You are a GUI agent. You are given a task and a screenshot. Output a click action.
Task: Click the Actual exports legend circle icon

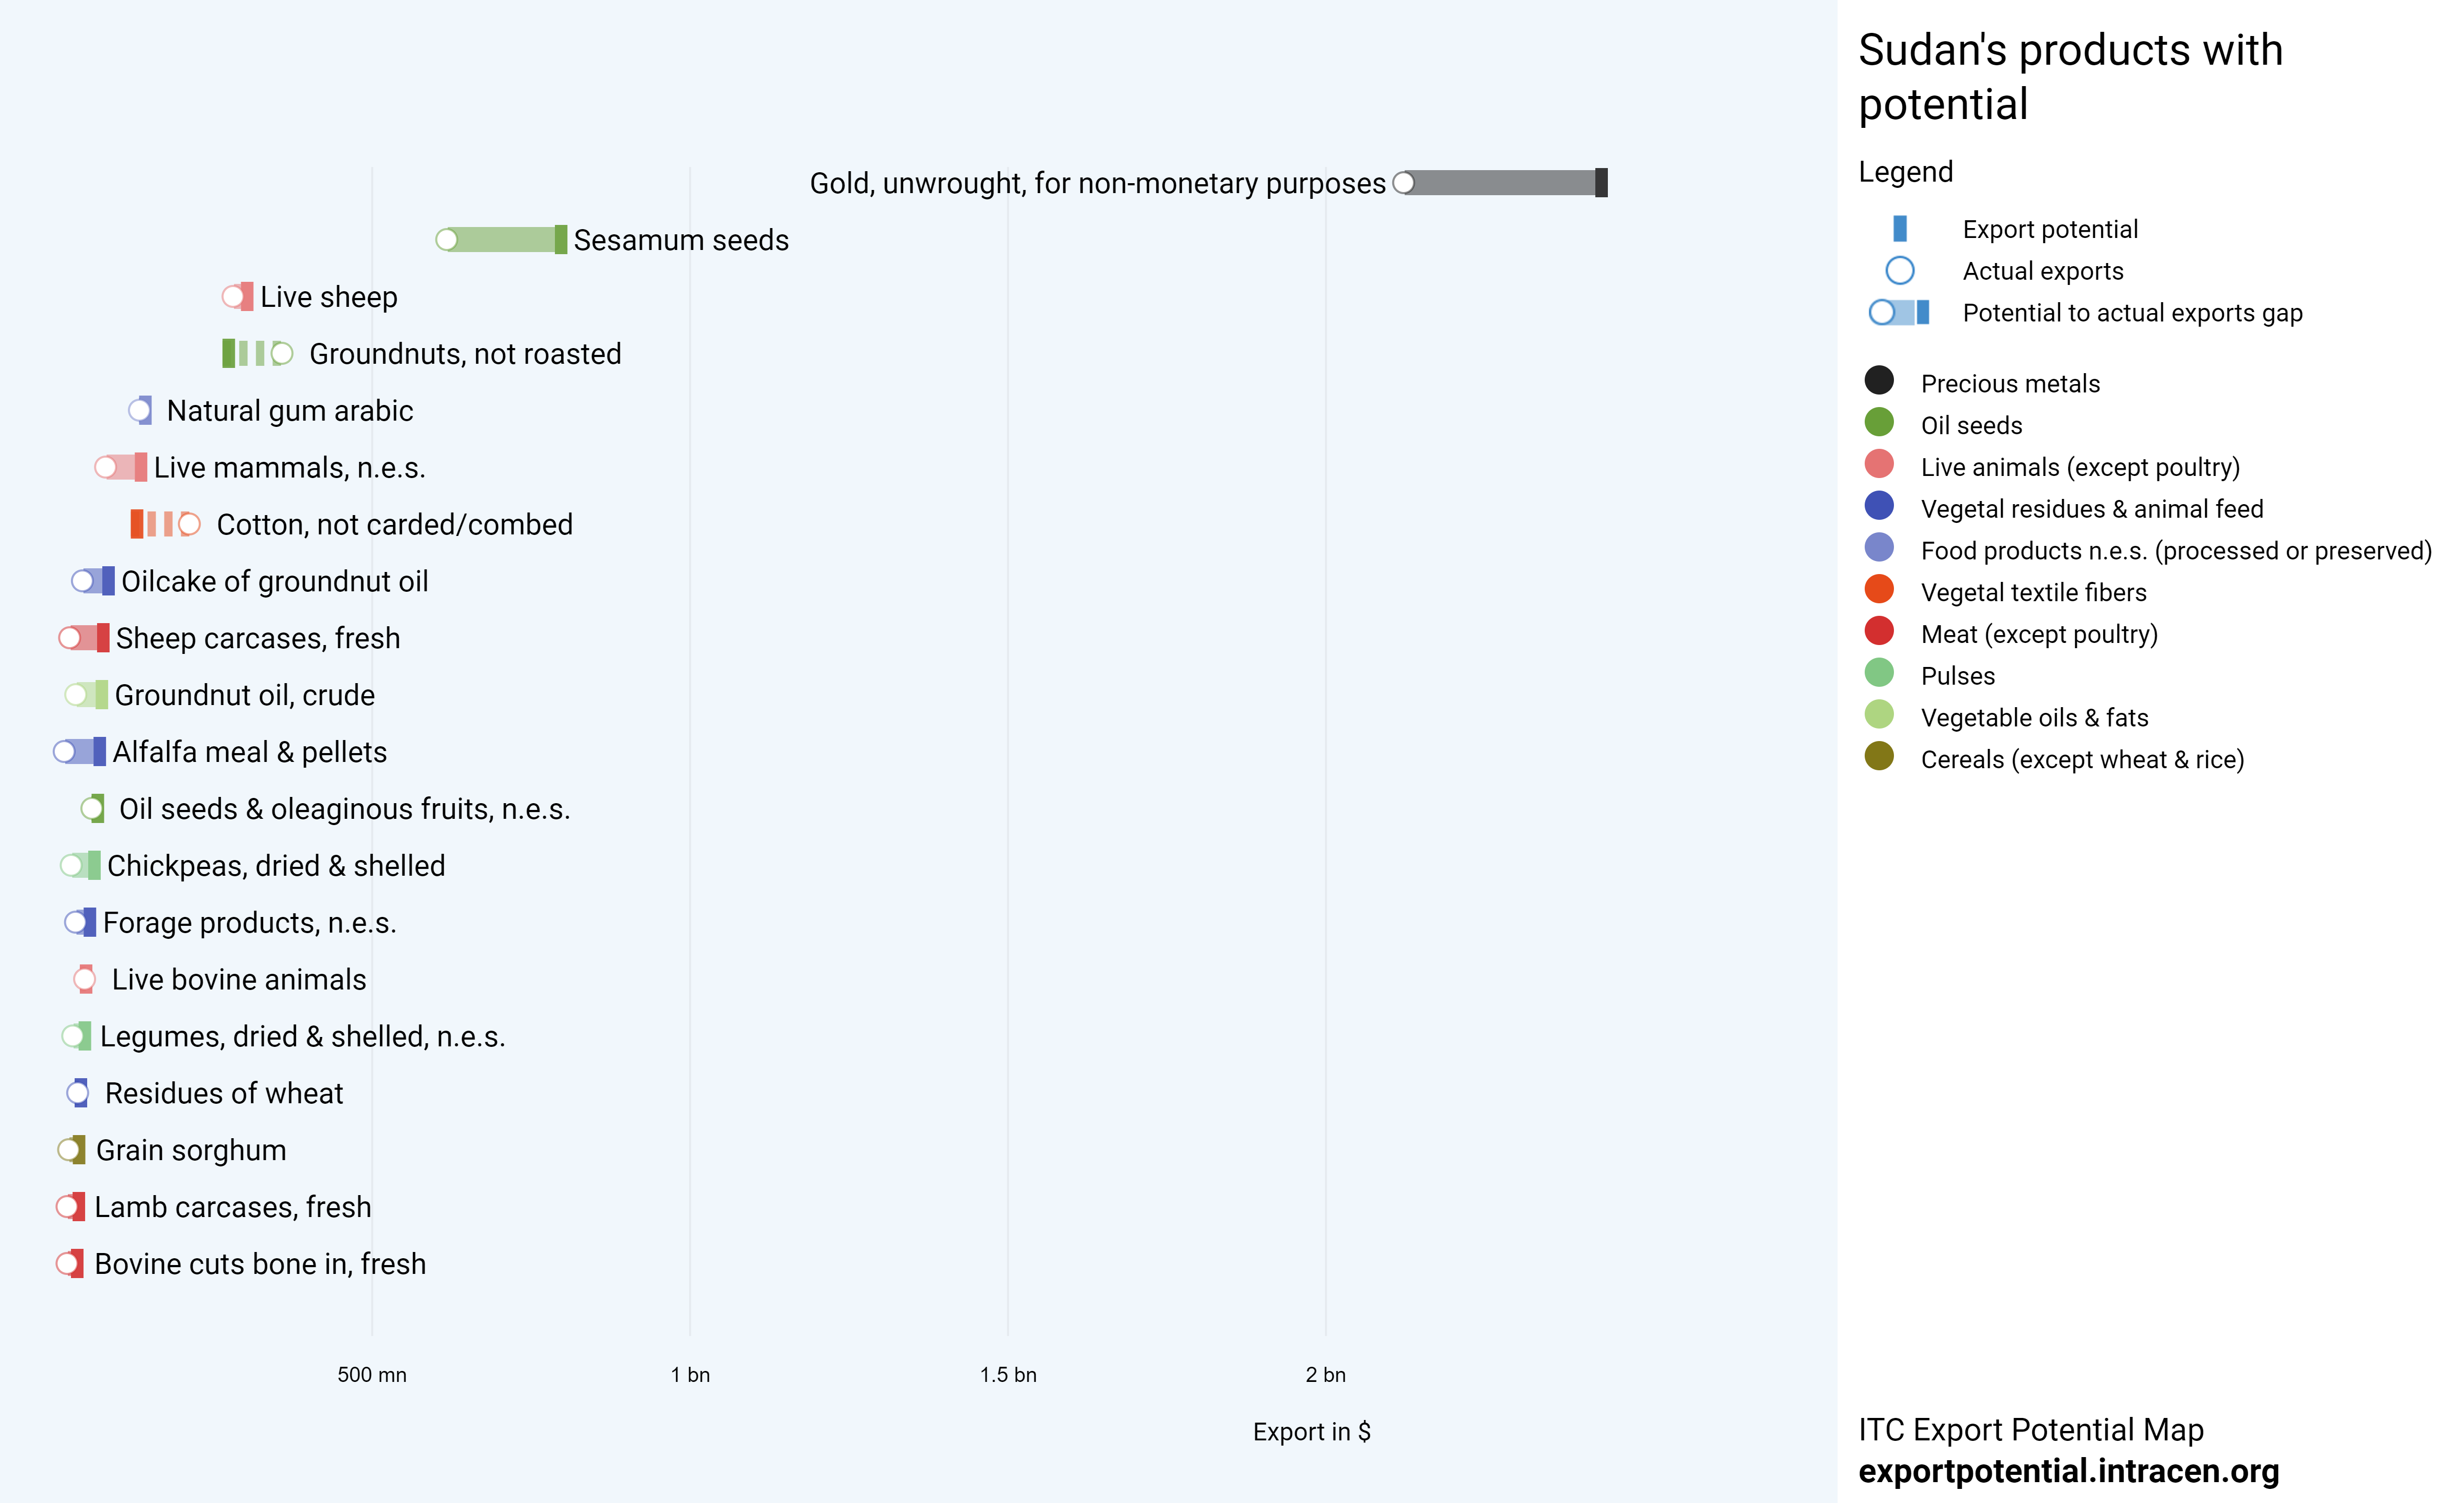(x=1900, y=271)
